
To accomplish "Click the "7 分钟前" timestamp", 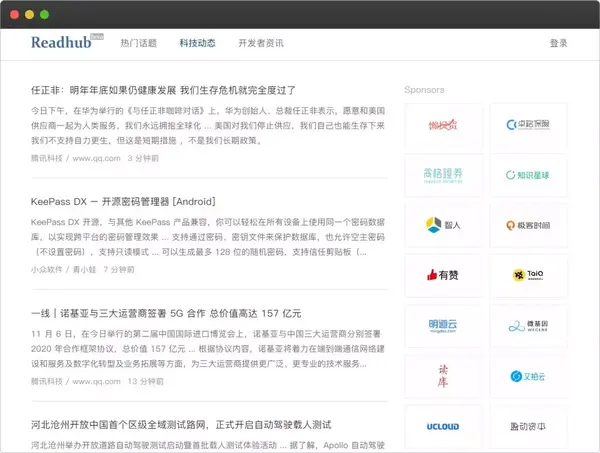I will point(119,270).
